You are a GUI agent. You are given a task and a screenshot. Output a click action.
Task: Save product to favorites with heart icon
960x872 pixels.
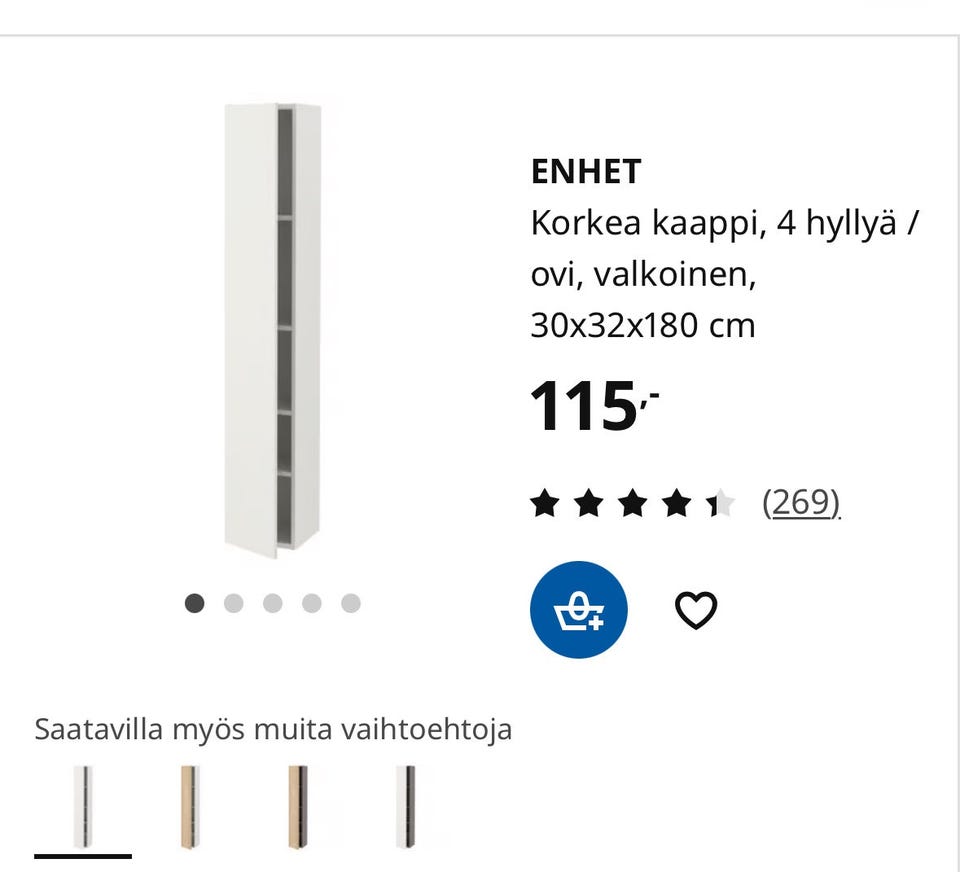pos(697,608)
